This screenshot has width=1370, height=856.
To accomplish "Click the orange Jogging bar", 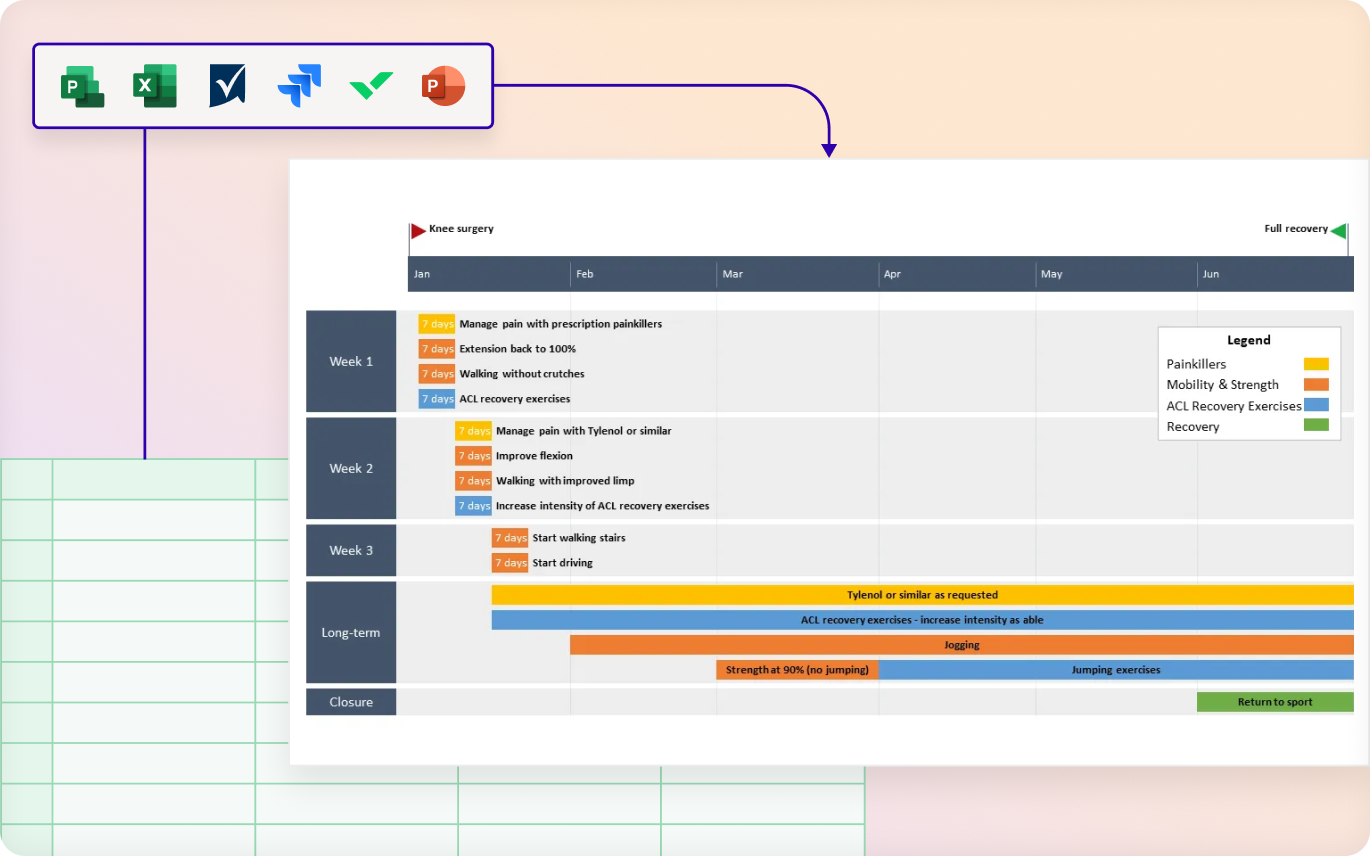I will click(962, 645).
